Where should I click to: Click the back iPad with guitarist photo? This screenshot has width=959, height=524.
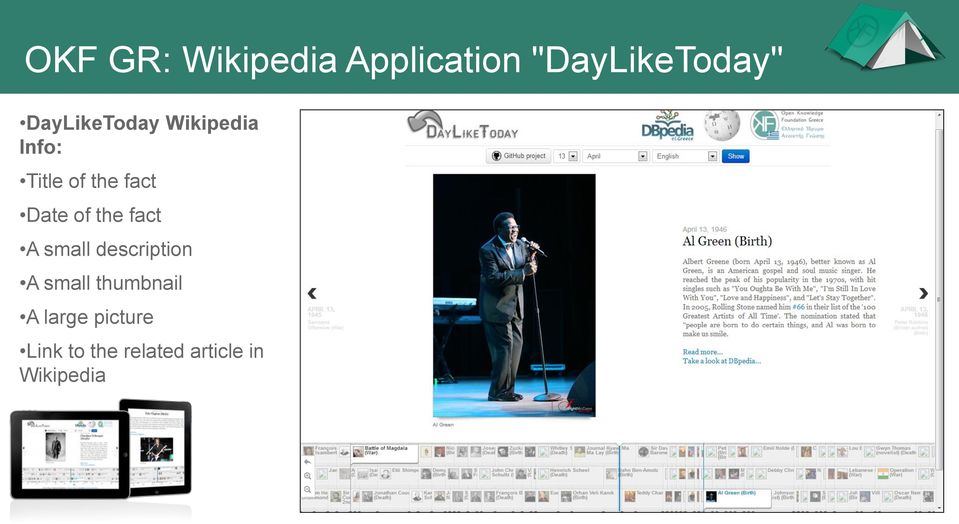(158, 446)
